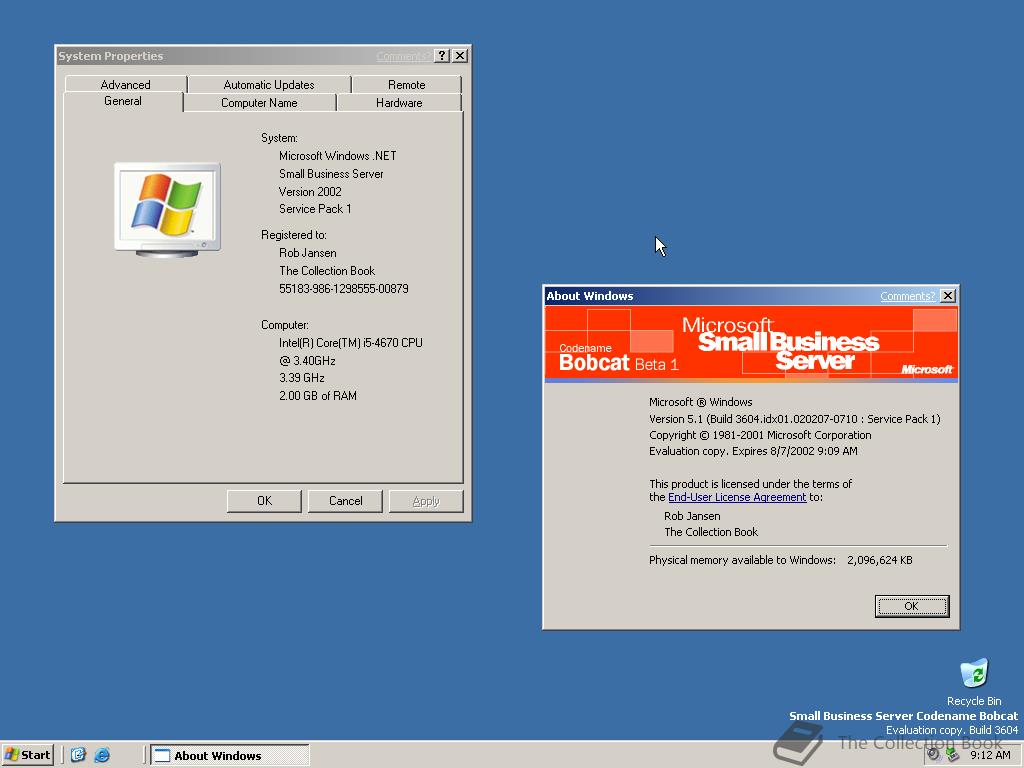1024x768 pixels.
Task: Click the 'Intel(R) Core(TM) i5-4670 CPU' text
Action: pyautogui.click(x=351, y=343)
